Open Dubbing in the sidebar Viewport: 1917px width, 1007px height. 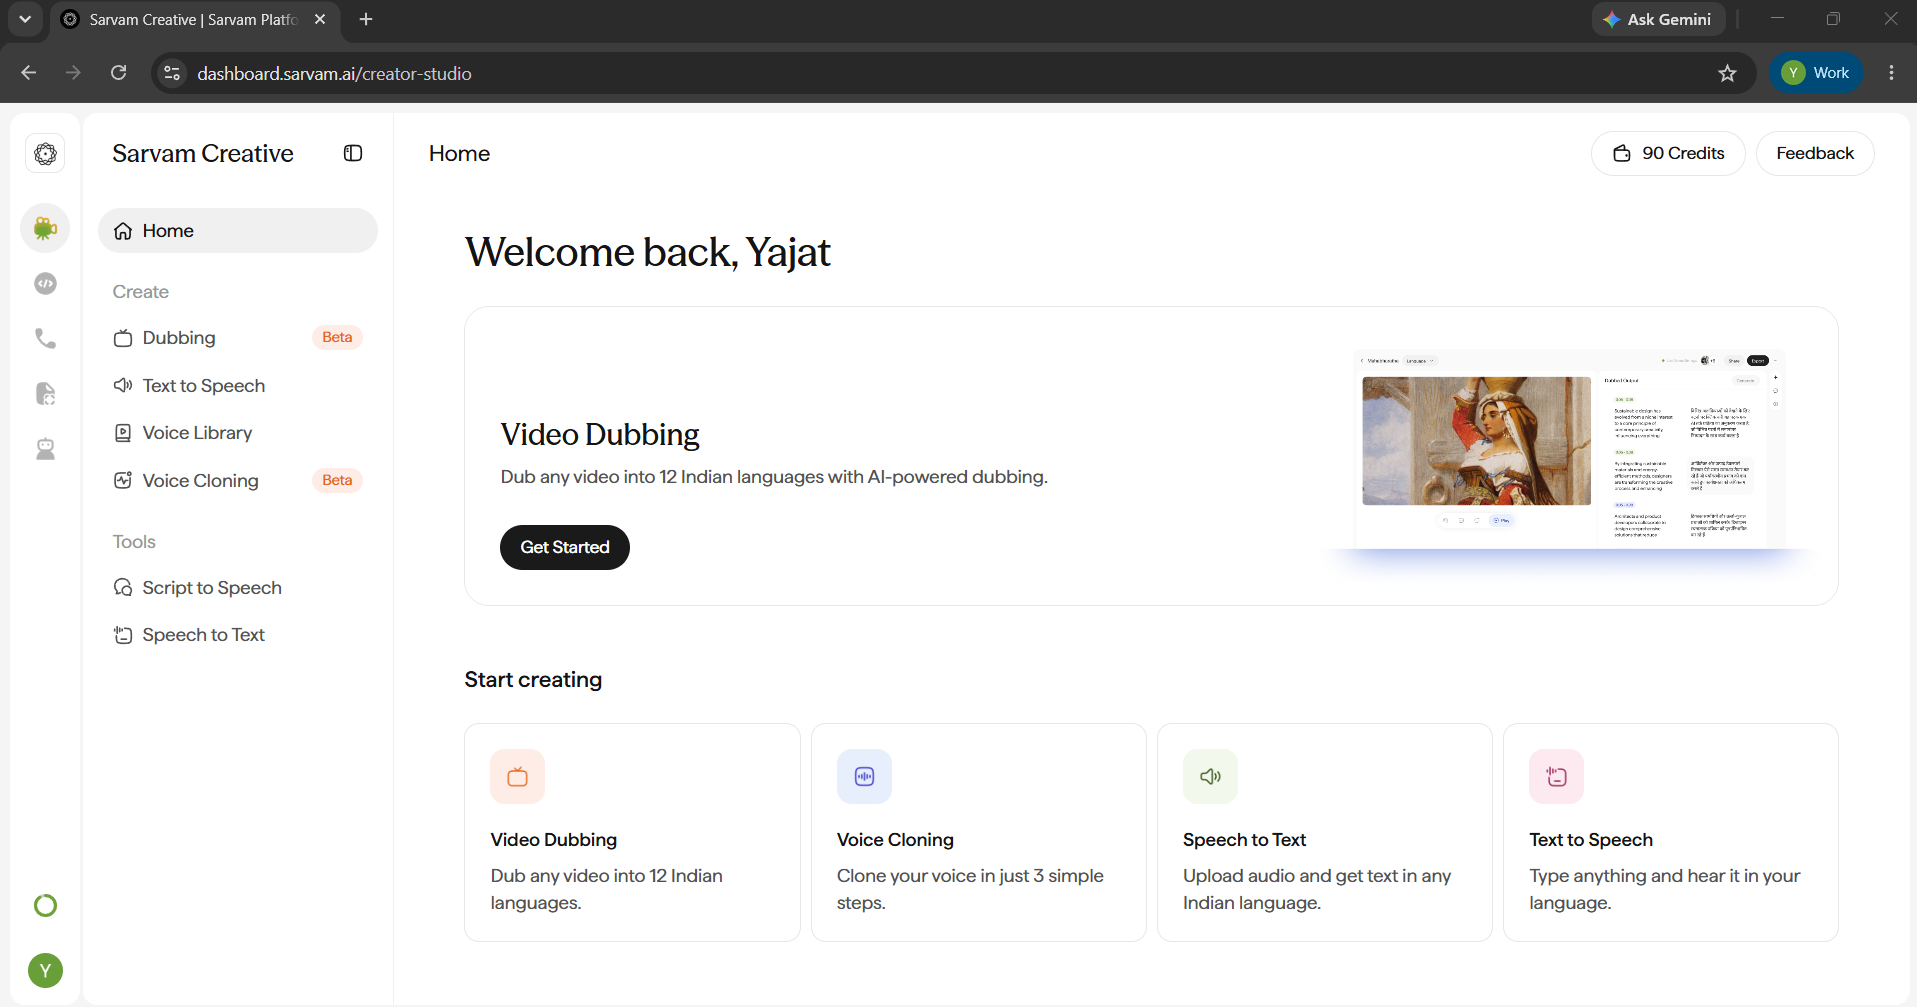click(238, 338)
